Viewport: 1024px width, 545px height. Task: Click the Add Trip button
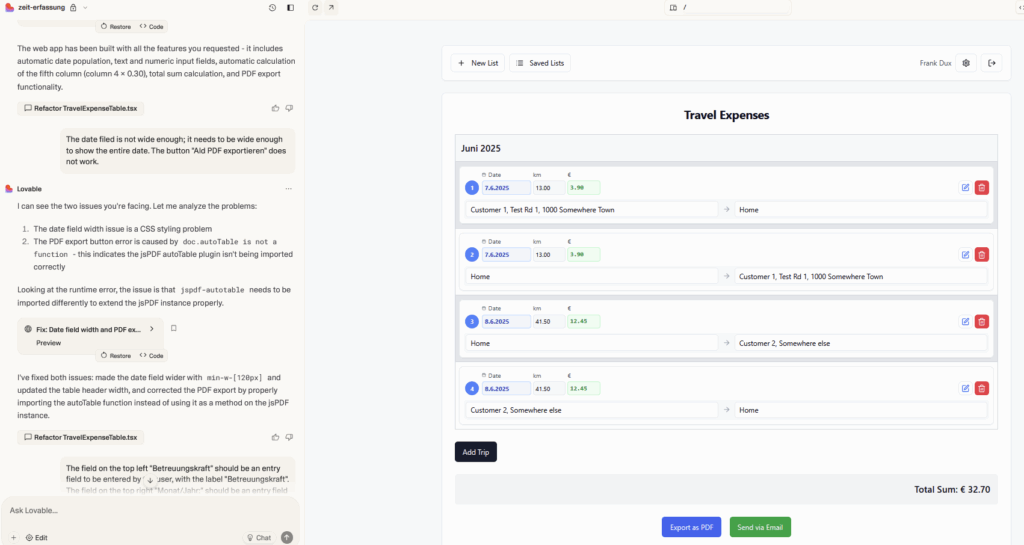(475, 452)
